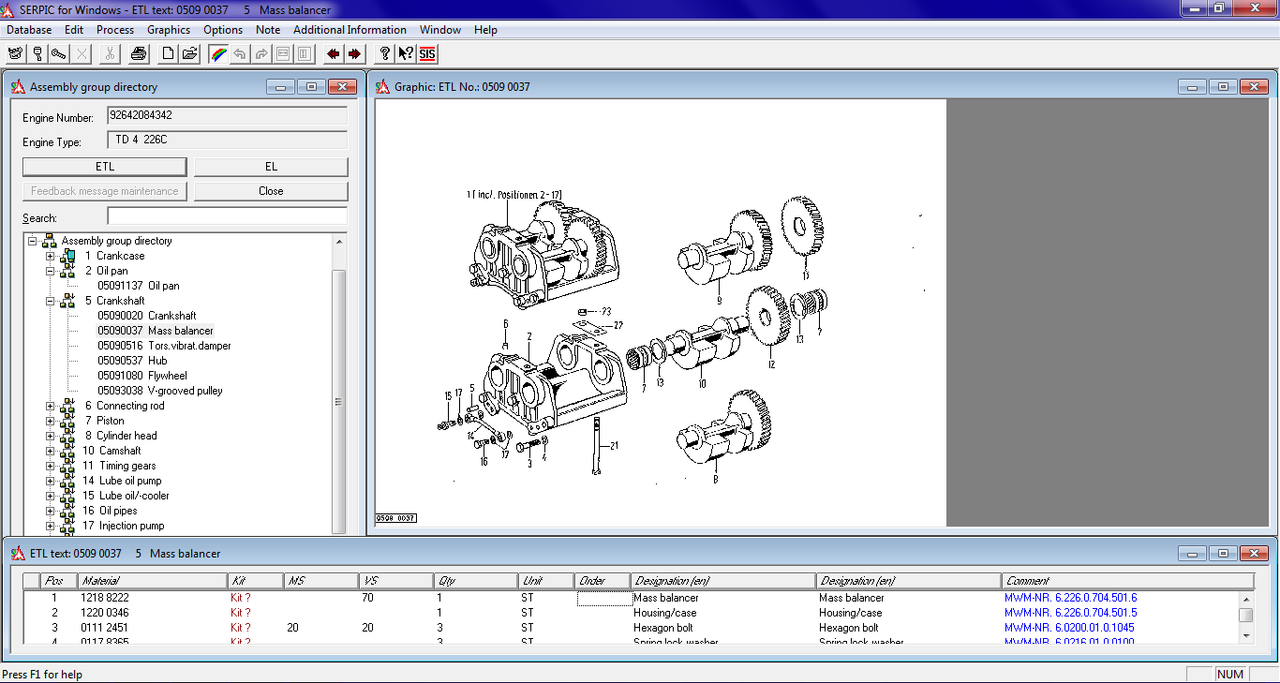Image resolution: width=1280 pixels, height=683 pixels.
Task: Expand the 14 Lube oil pump node
Action: [x=50, y=481]
